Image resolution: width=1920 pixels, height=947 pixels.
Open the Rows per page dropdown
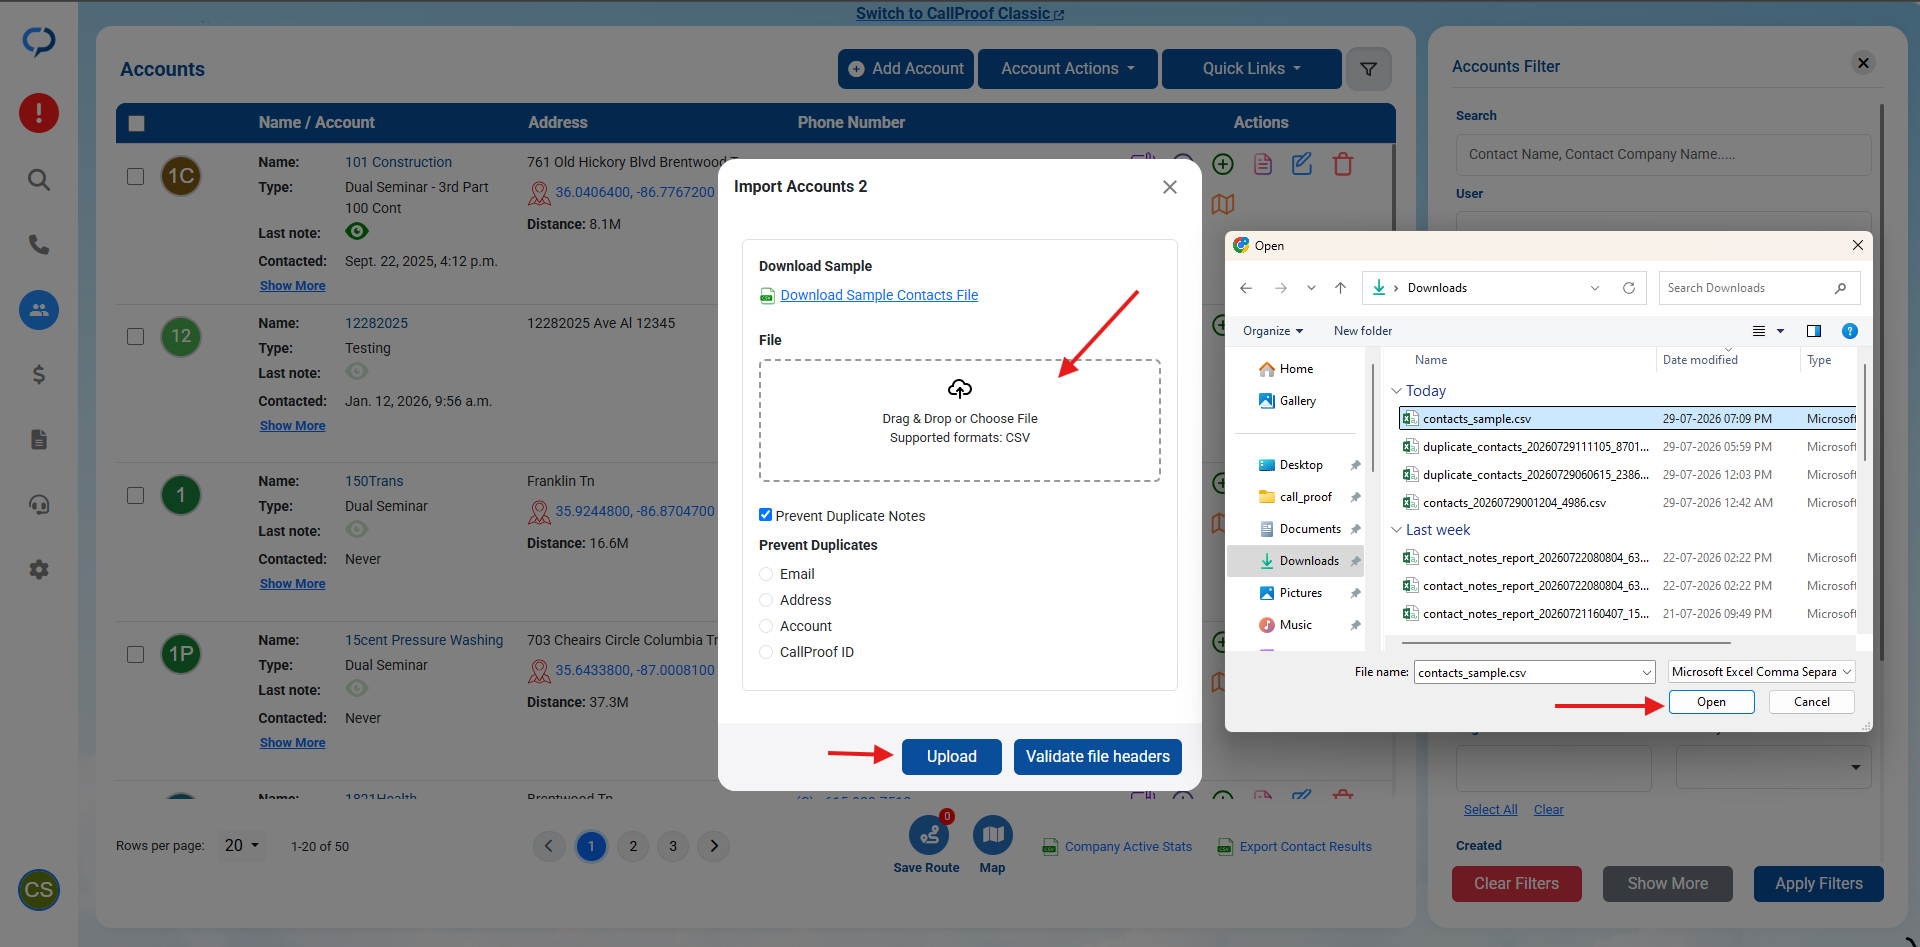242,846
